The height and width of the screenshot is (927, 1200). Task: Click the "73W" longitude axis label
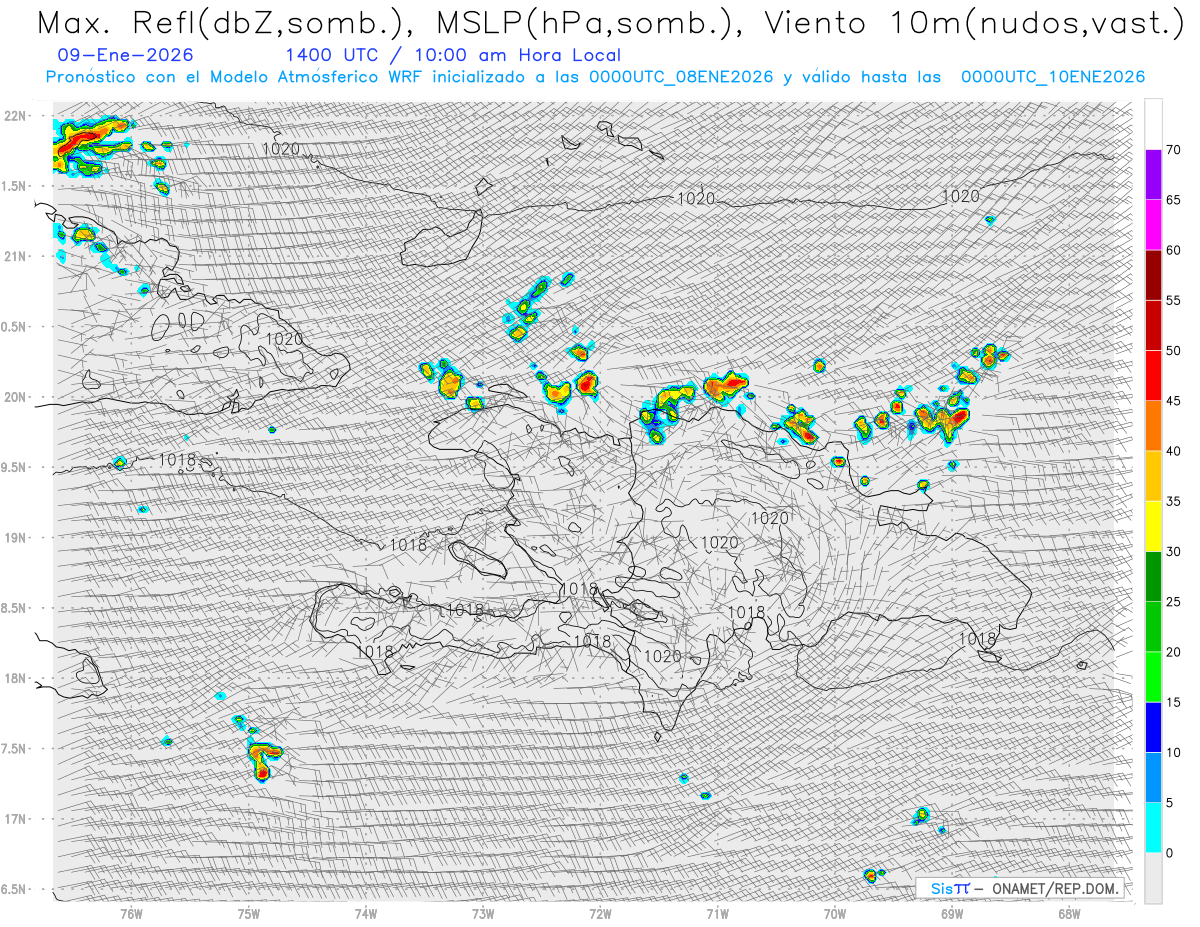(x=483, y=913)
